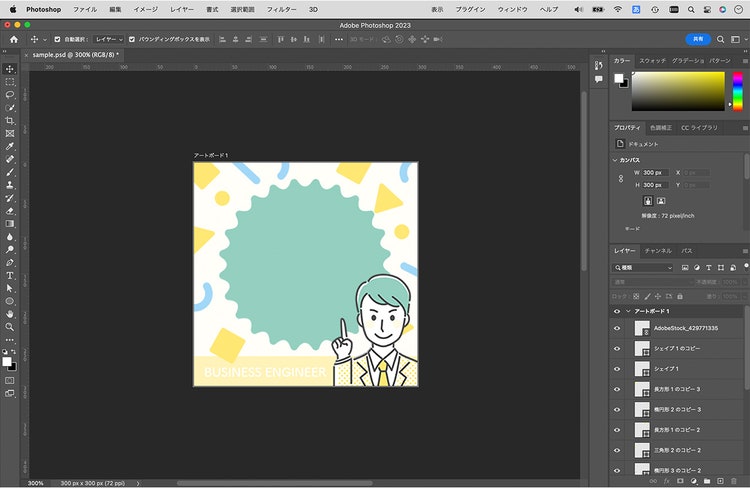Open the workspace switcher dropdown icon
750x488 pixels.
tap(736, 40)
